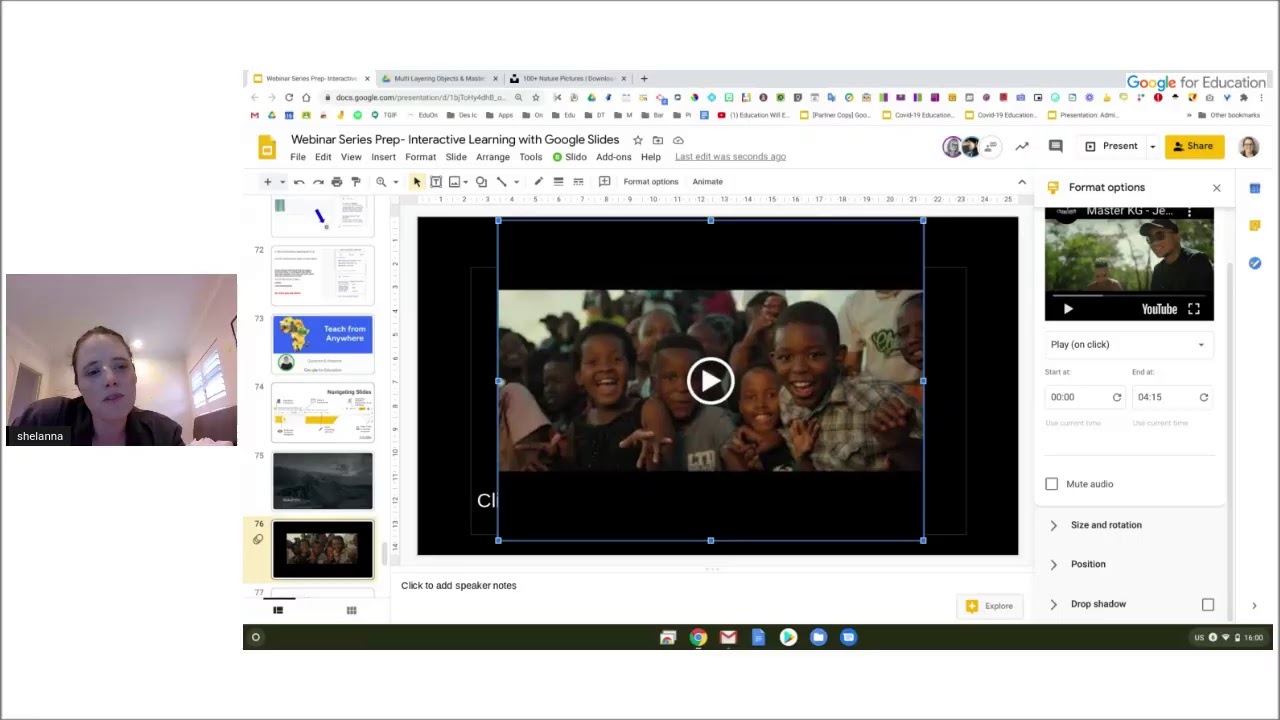The image size is (1280, 720).
Task: Click the Move to folder icon
Action: tap(658, 140)
